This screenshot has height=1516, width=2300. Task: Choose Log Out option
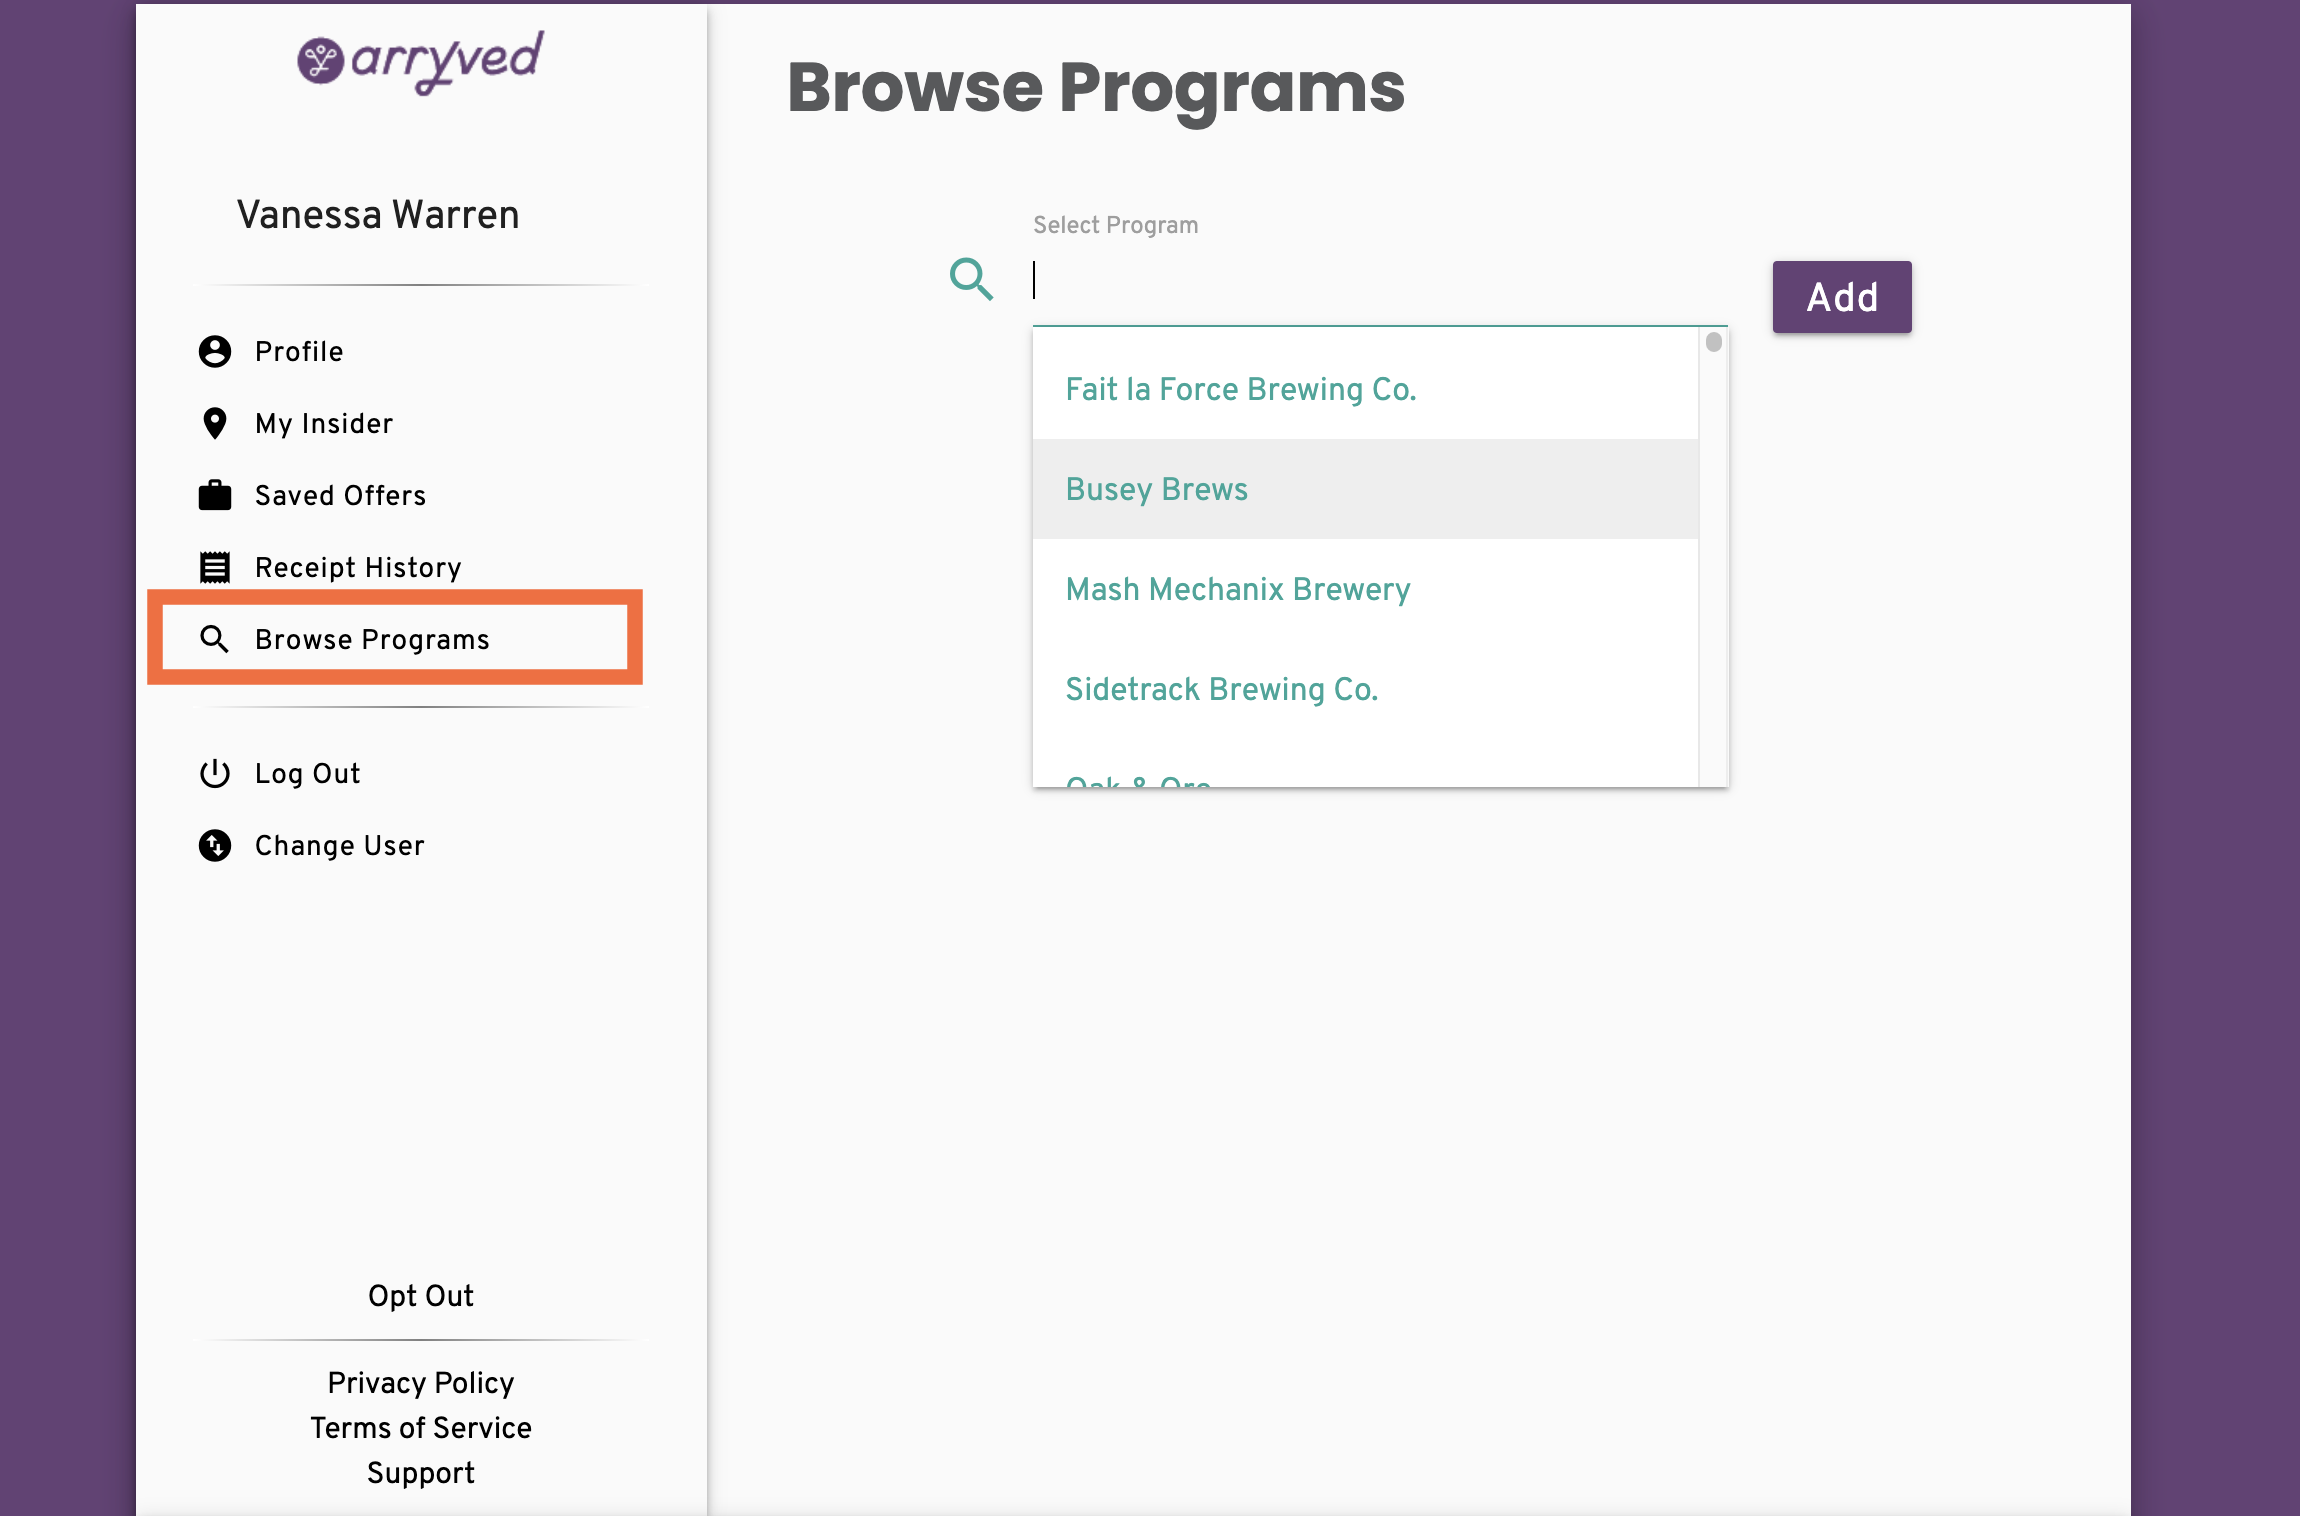(x=308, y=774)
